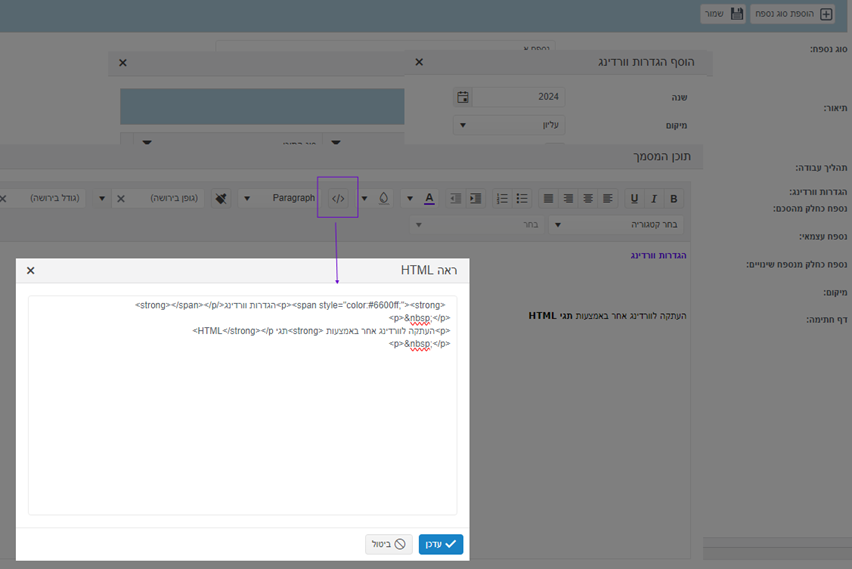Click the 'דף חתימה:' label
852x569 pixels.
tap(826, 320)
